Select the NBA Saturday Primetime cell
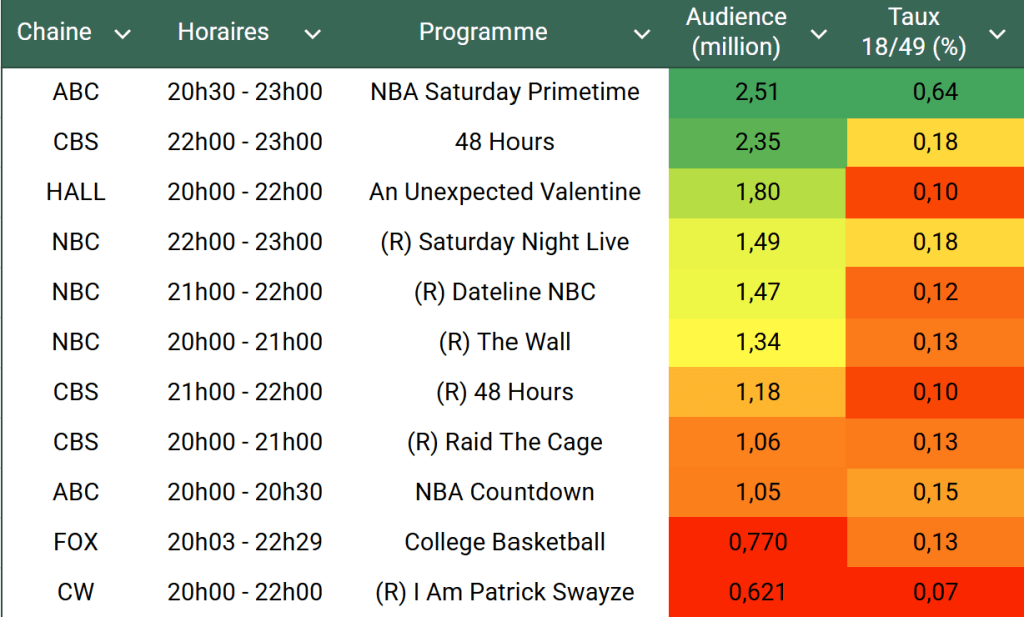Image resolution: width=1024 pixels, height=617 pixels. click(505, 92)
